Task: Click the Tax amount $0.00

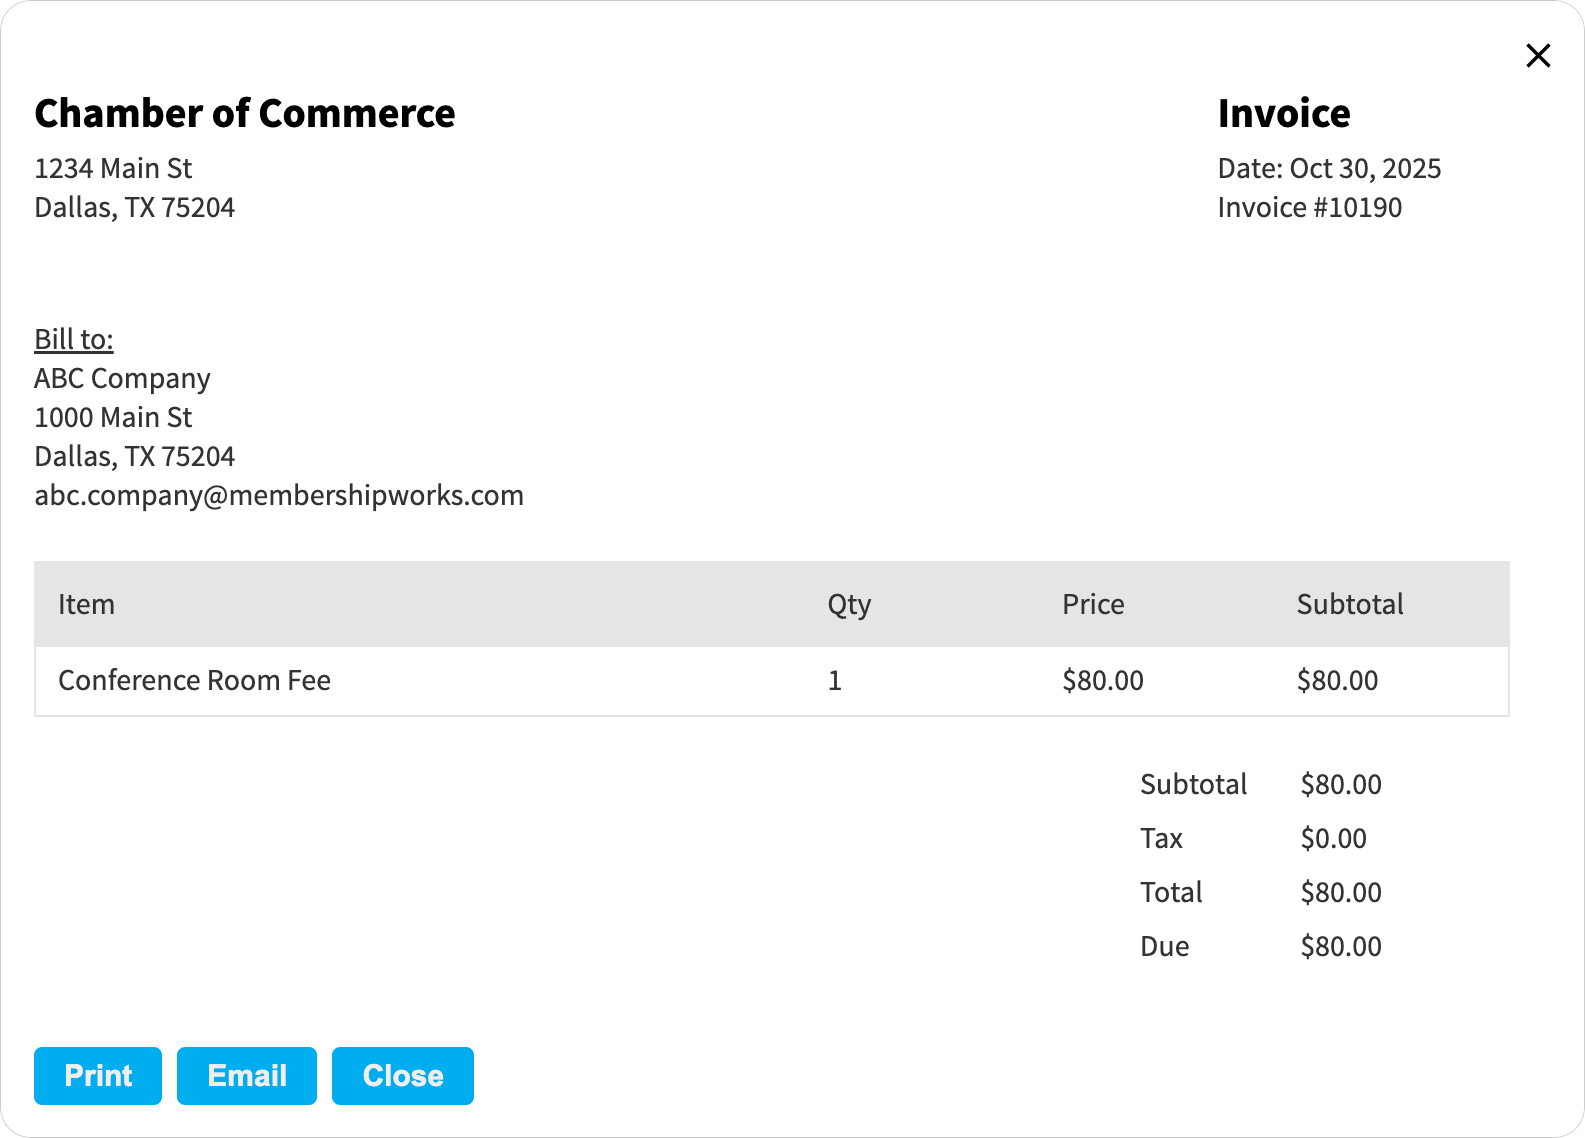Action: tap(1333, 839)
